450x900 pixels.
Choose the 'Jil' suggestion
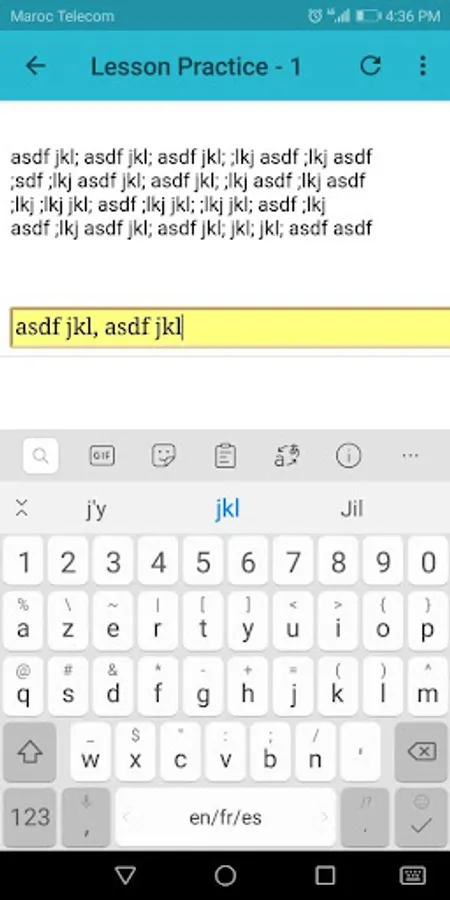click(x=351, y=509)
